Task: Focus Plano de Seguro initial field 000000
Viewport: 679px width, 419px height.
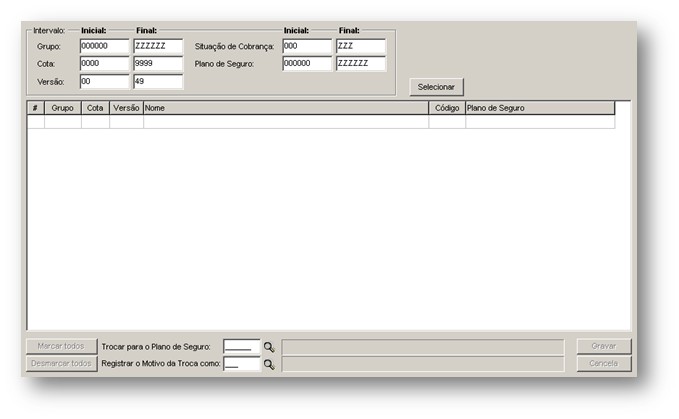Action: coord(307,64)
